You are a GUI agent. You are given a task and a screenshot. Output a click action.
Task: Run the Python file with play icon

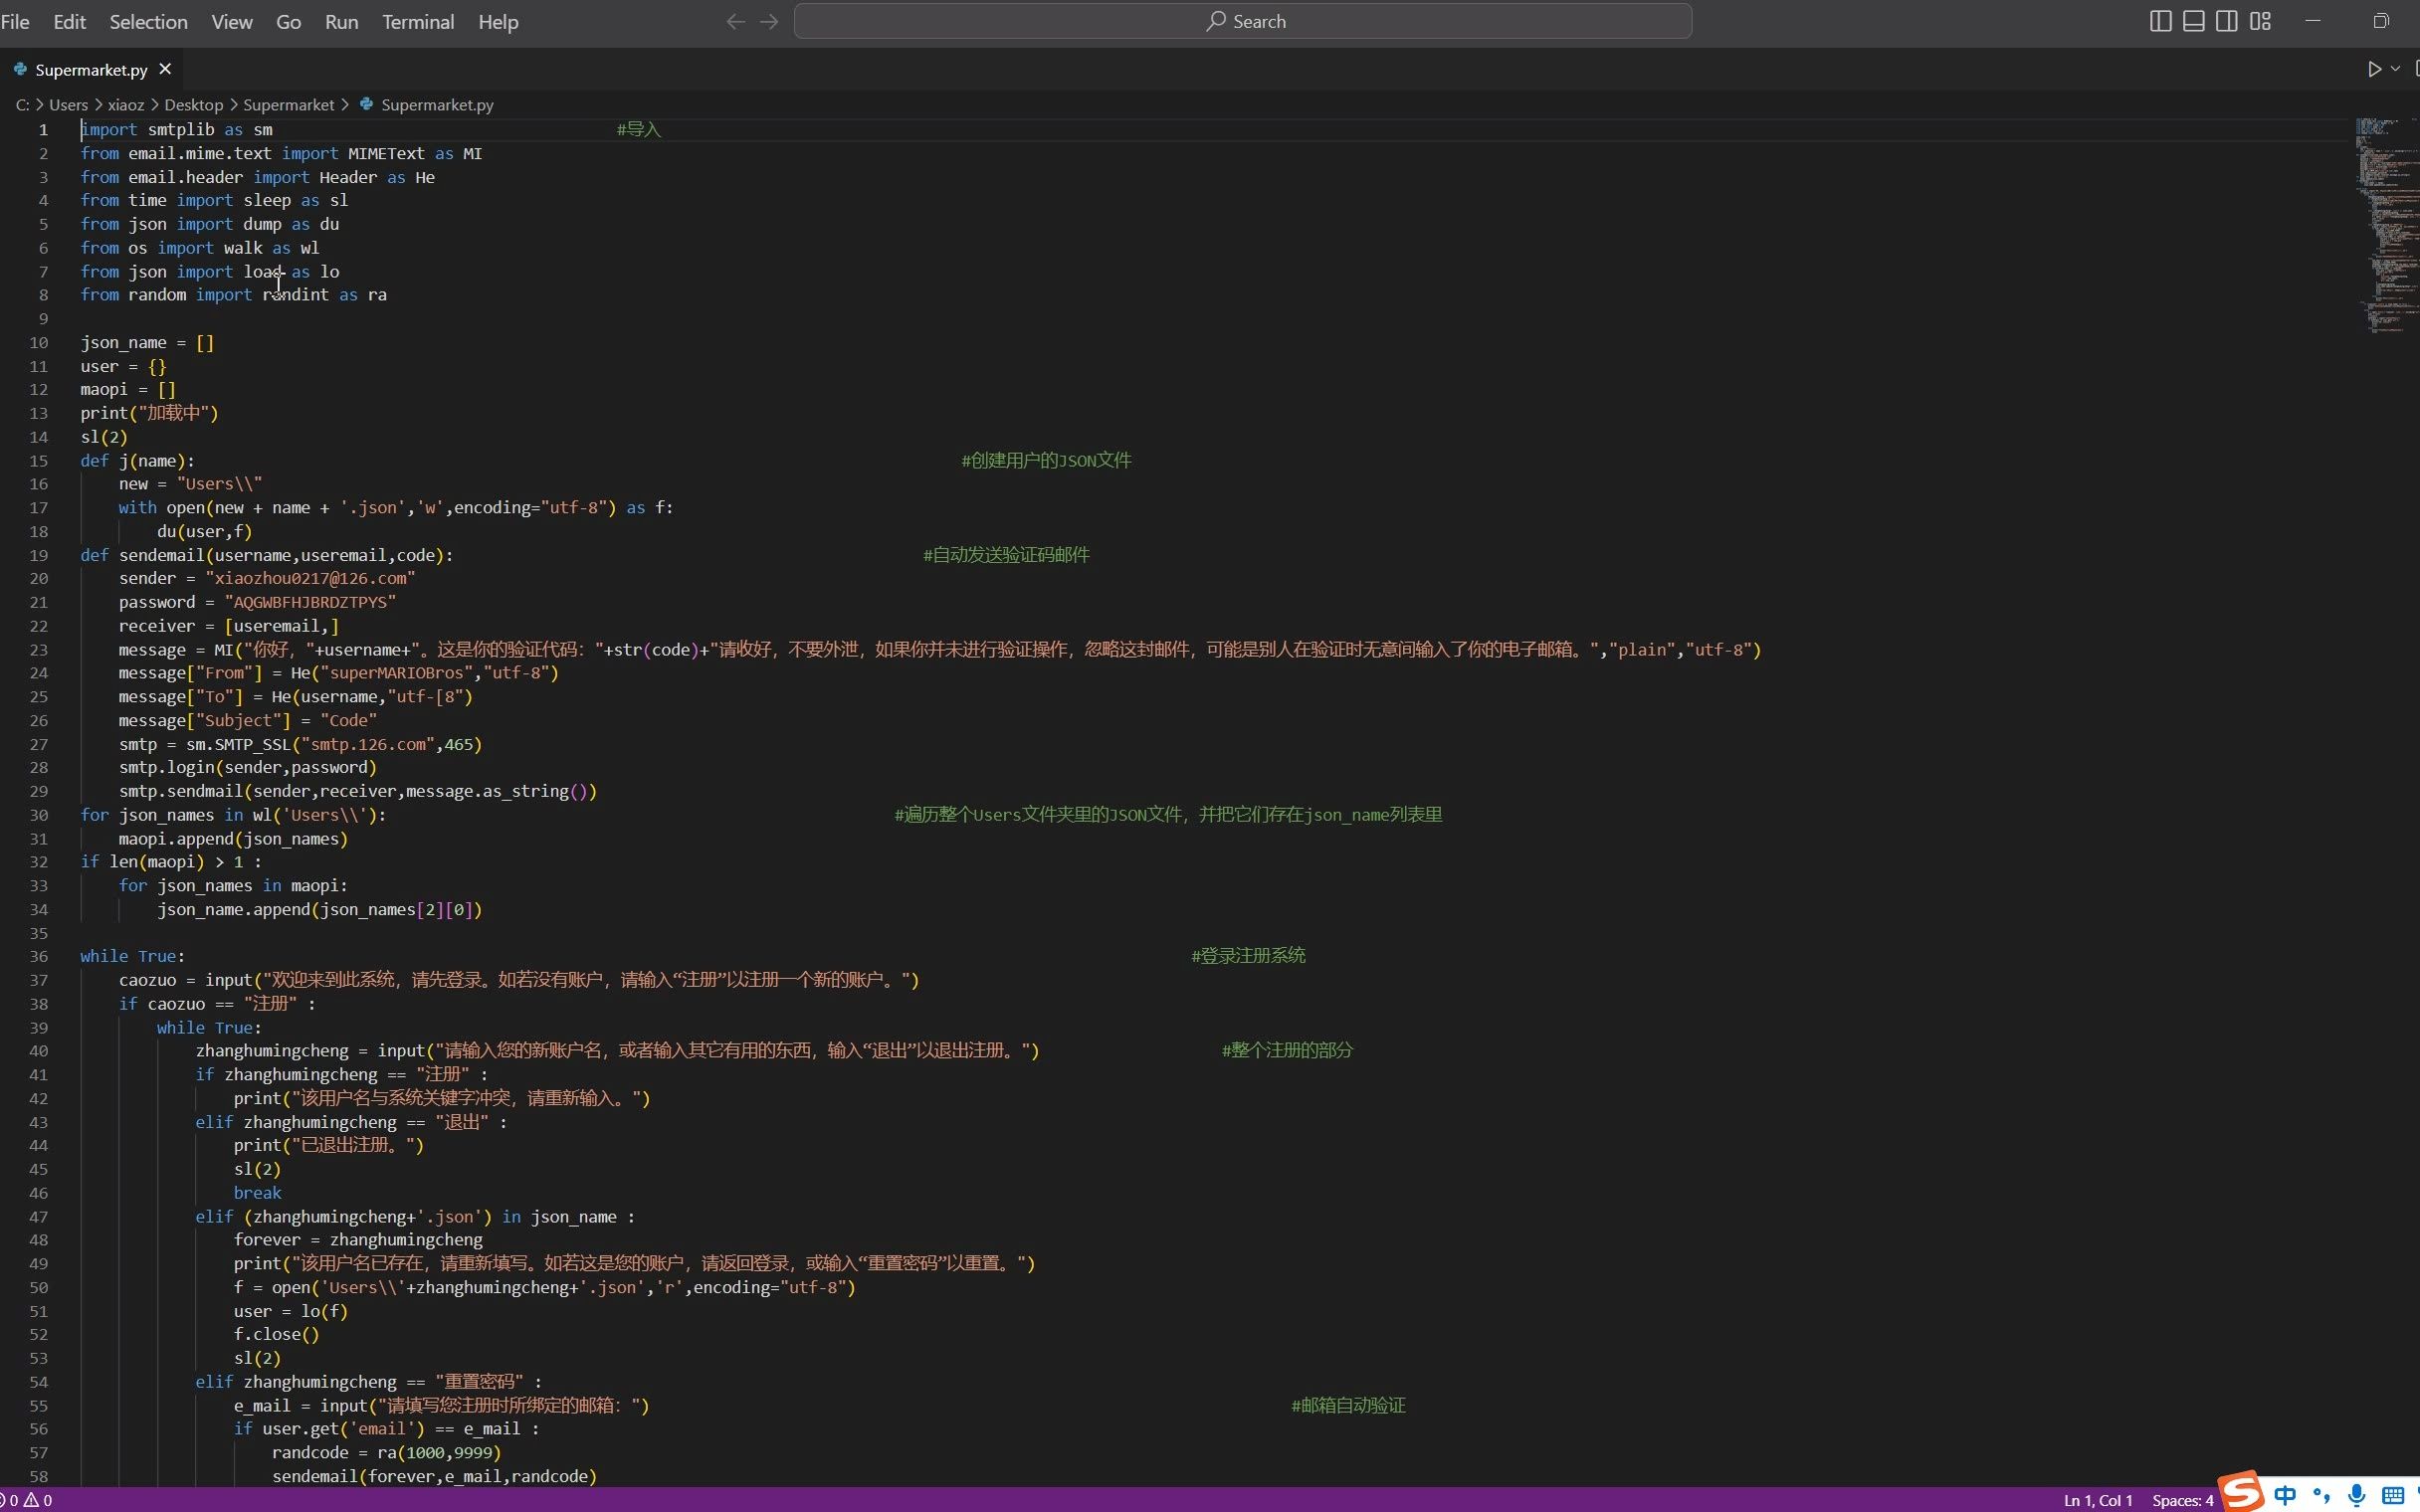tap(2374, 69)
